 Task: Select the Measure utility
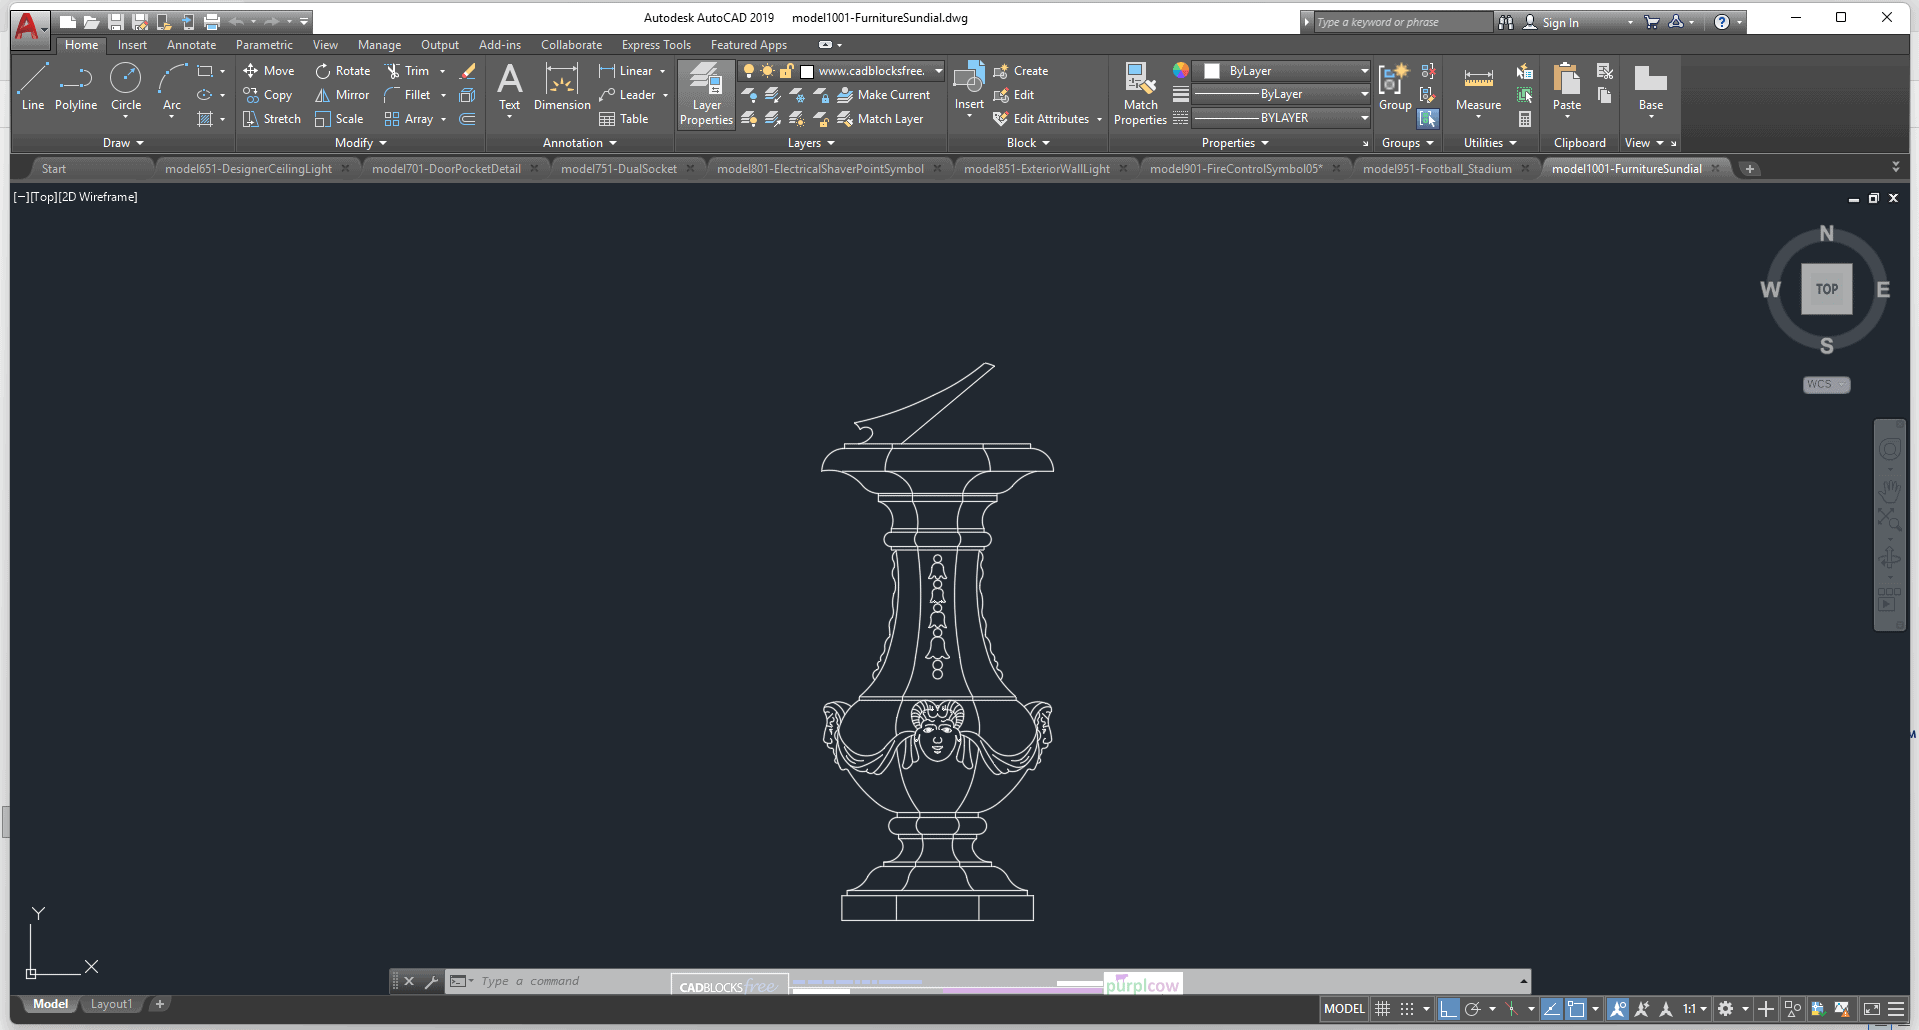1478,88
